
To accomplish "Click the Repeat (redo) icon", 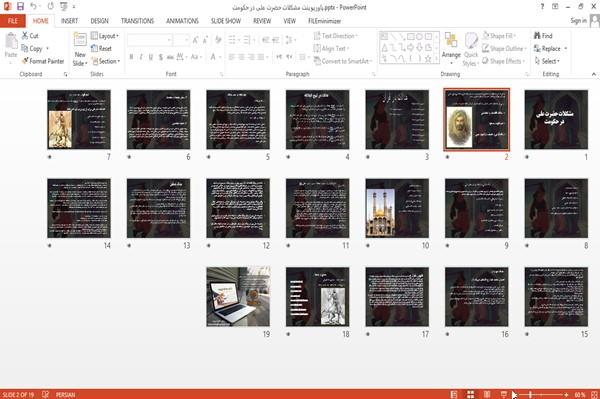I will coord(51,7).
